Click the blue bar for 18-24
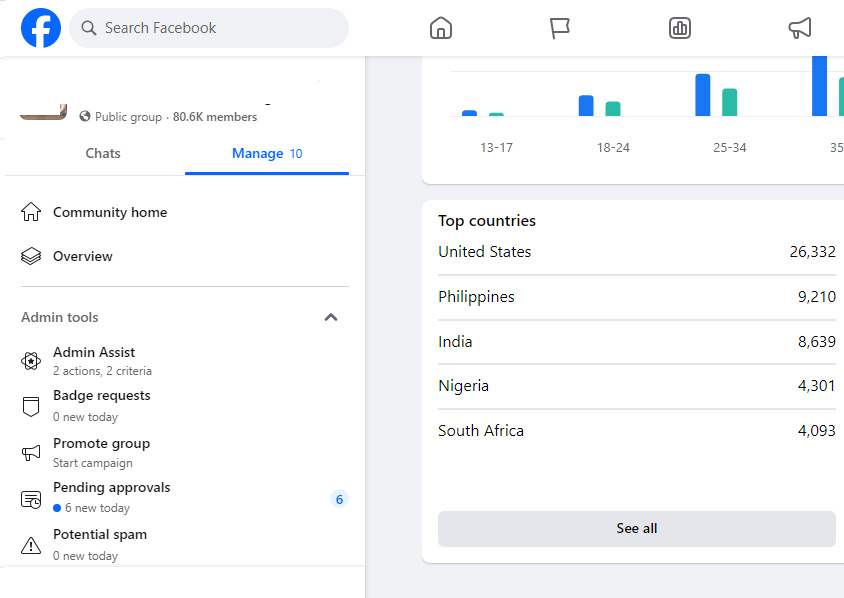The height and width of the screenshot is (598, 844). tap(586, 105)
